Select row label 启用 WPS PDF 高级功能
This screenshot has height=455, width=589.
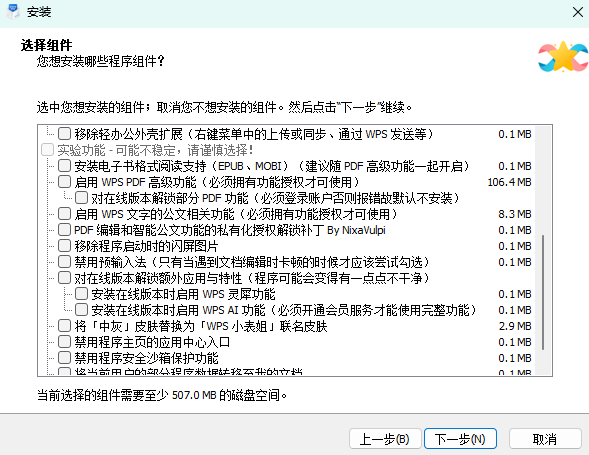point(216,182)
